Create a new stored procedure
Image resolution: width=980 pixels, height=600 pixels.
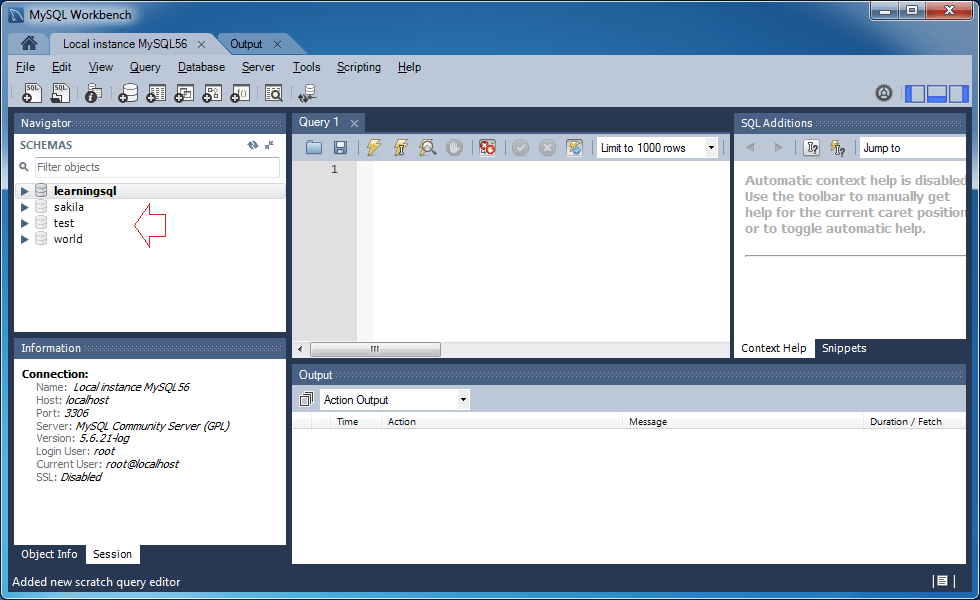point(212,93)
